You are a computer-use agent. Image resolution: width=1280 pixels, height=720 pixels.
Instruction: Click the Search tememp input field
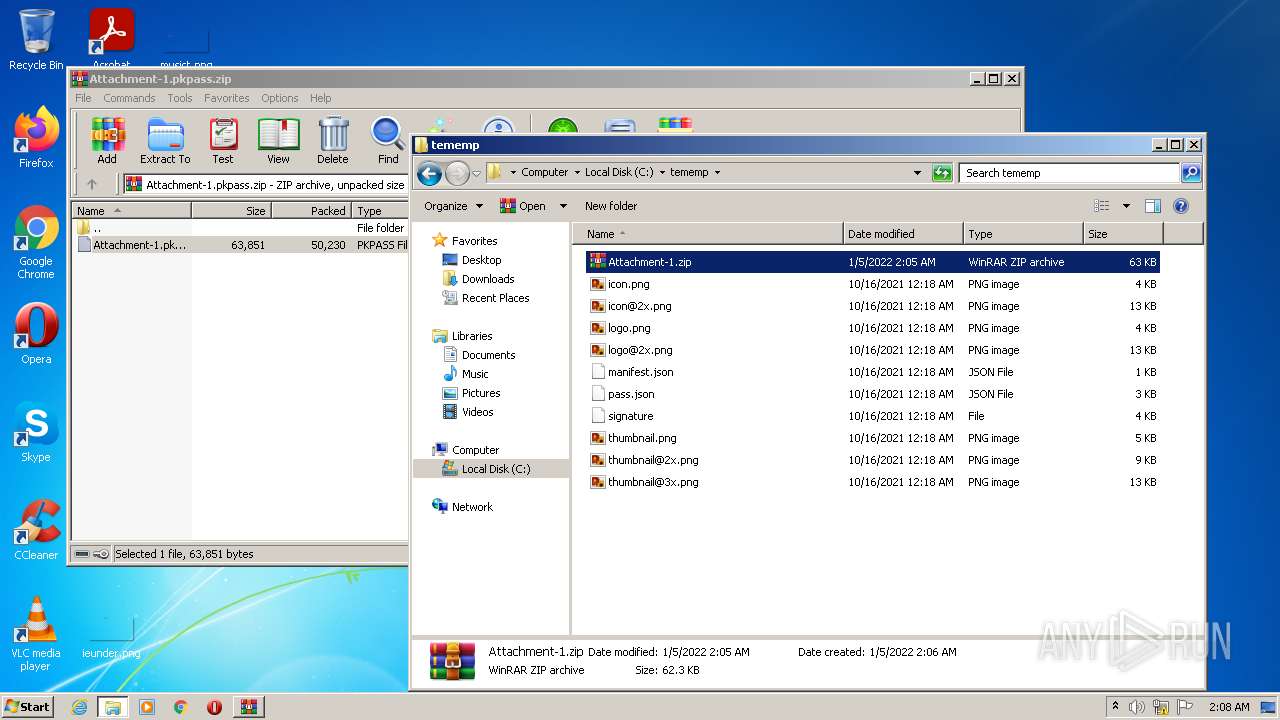click(1070, 173)
